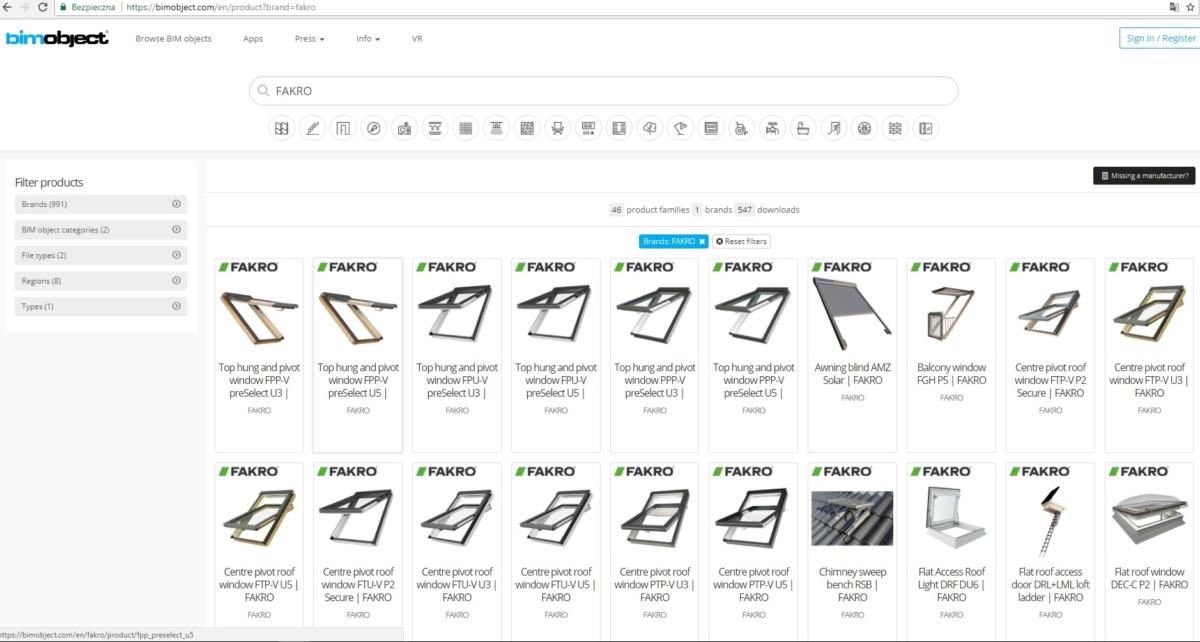Screen dimensions: 1200x642
Task: Click the flag category icon
Action: click(x=680, y=128)
